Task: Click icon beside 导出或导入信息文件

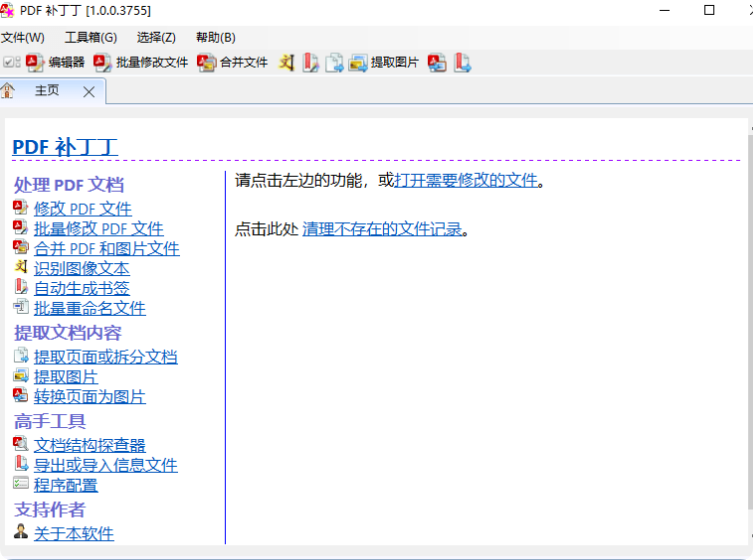Action: point(21,463)
